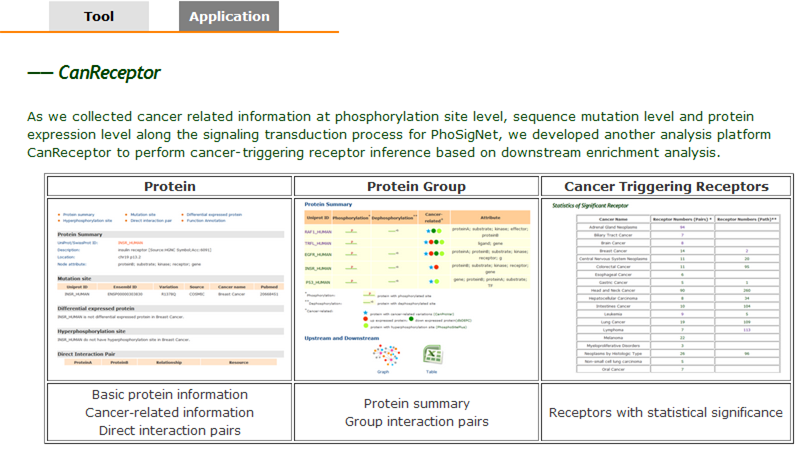805x454 pixels.
Task: Click the phosphorylation marker for RAF1_HUMAN
Action: coord(351,232)
